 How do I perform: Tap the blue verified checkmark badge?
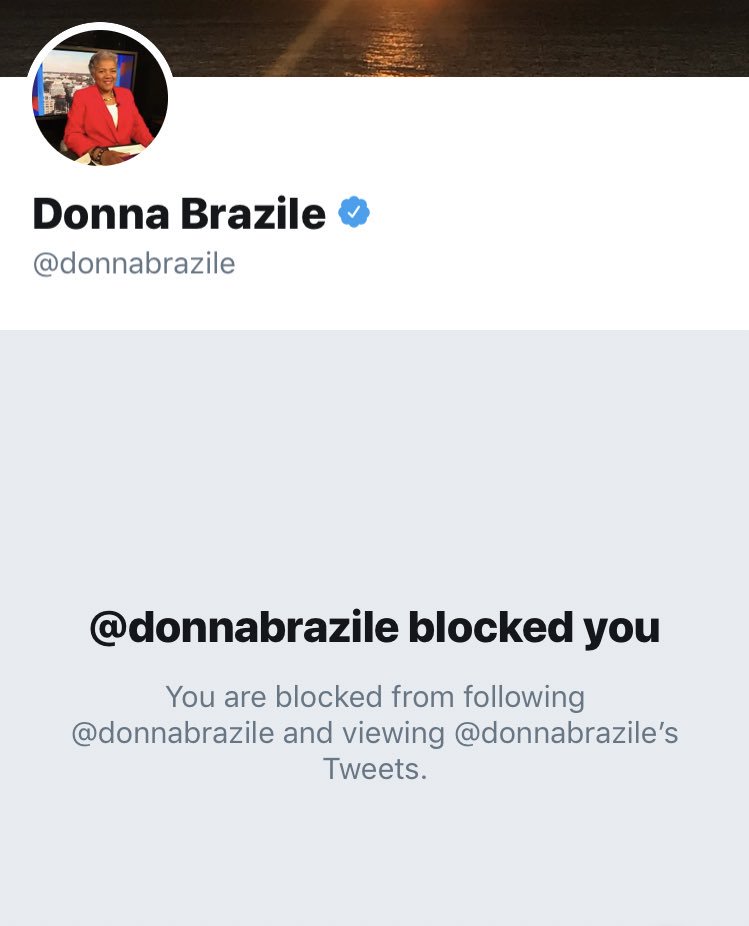(354, 213)
